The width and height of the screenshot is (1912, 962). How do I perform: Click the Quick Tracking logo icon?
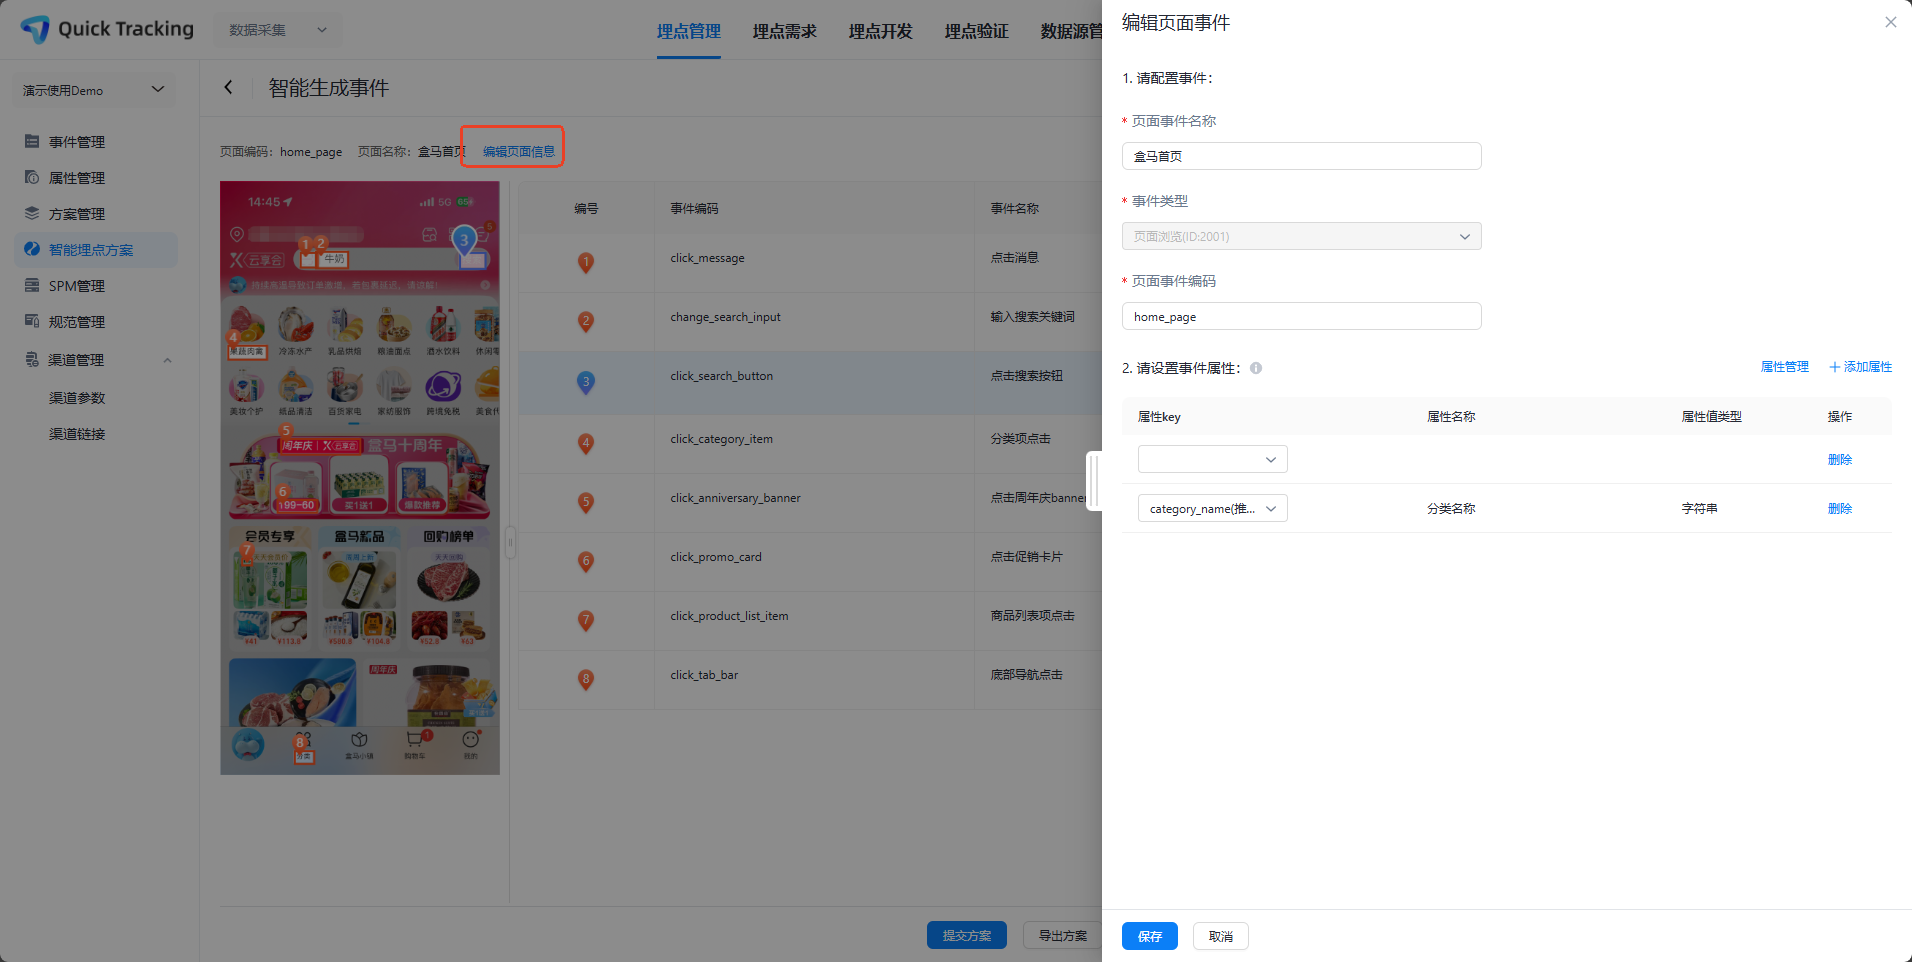pyautogui.click(x=35, y=29)
